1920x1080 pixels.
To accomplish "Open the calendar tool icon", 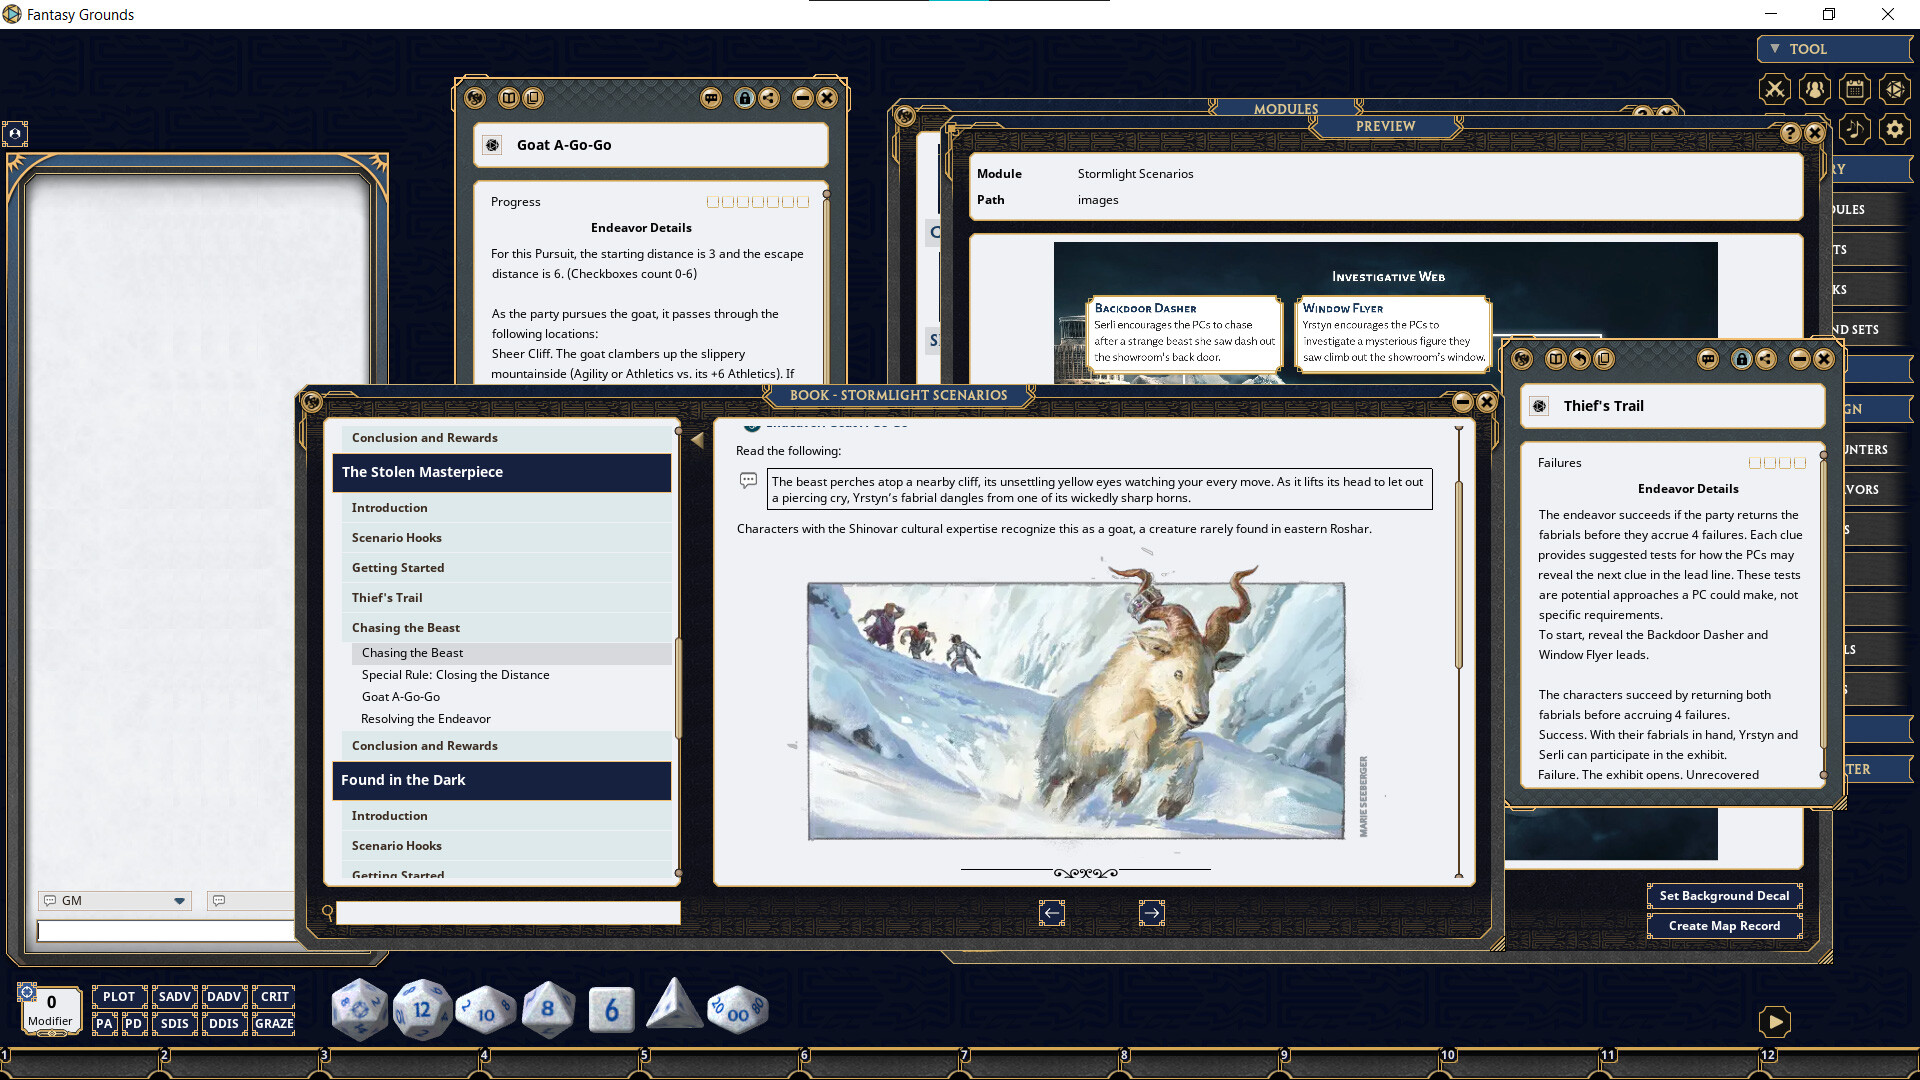I will [x=1855, y=89].
